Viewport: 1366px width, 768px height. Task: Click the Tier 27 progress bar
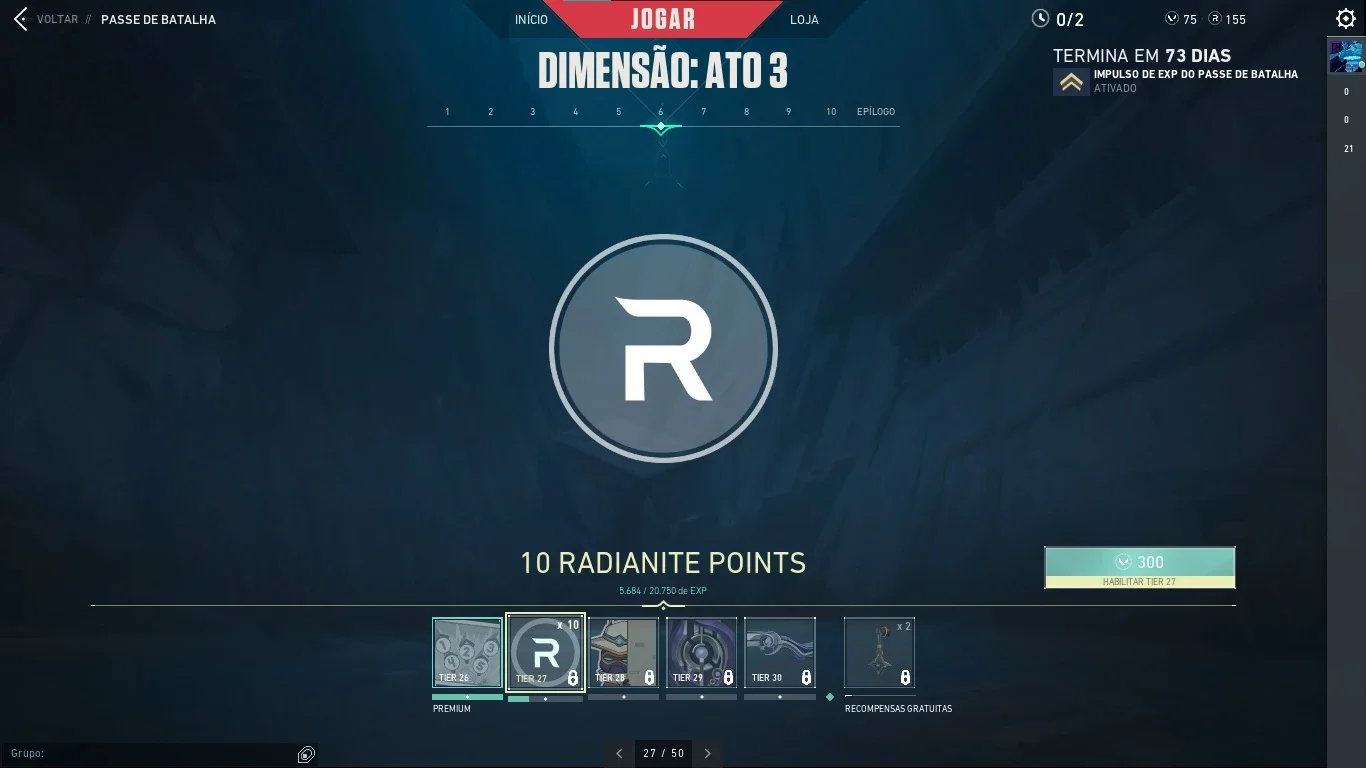click(x=545, y=698)
